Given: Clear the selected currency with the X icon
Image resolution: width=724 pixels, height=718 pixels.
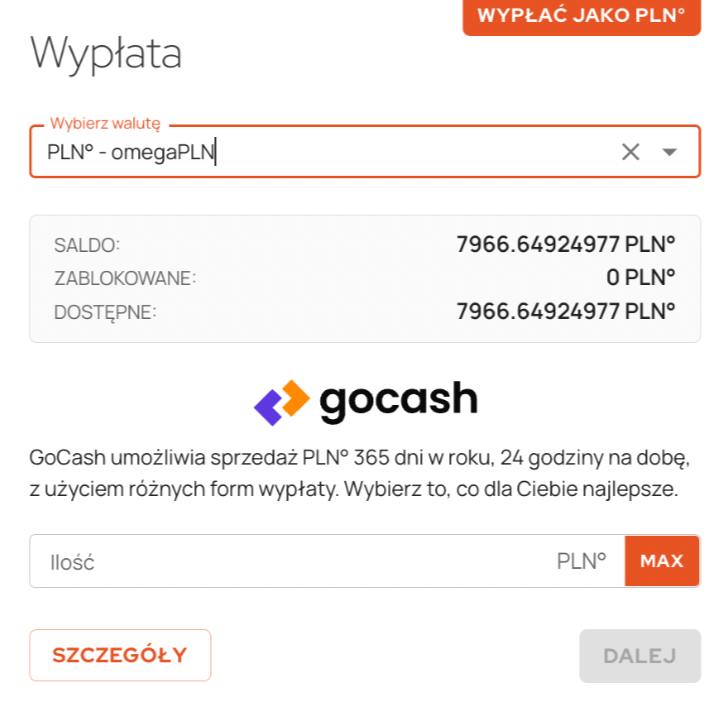Looking at the screenshot, I should tap(630, 152).
